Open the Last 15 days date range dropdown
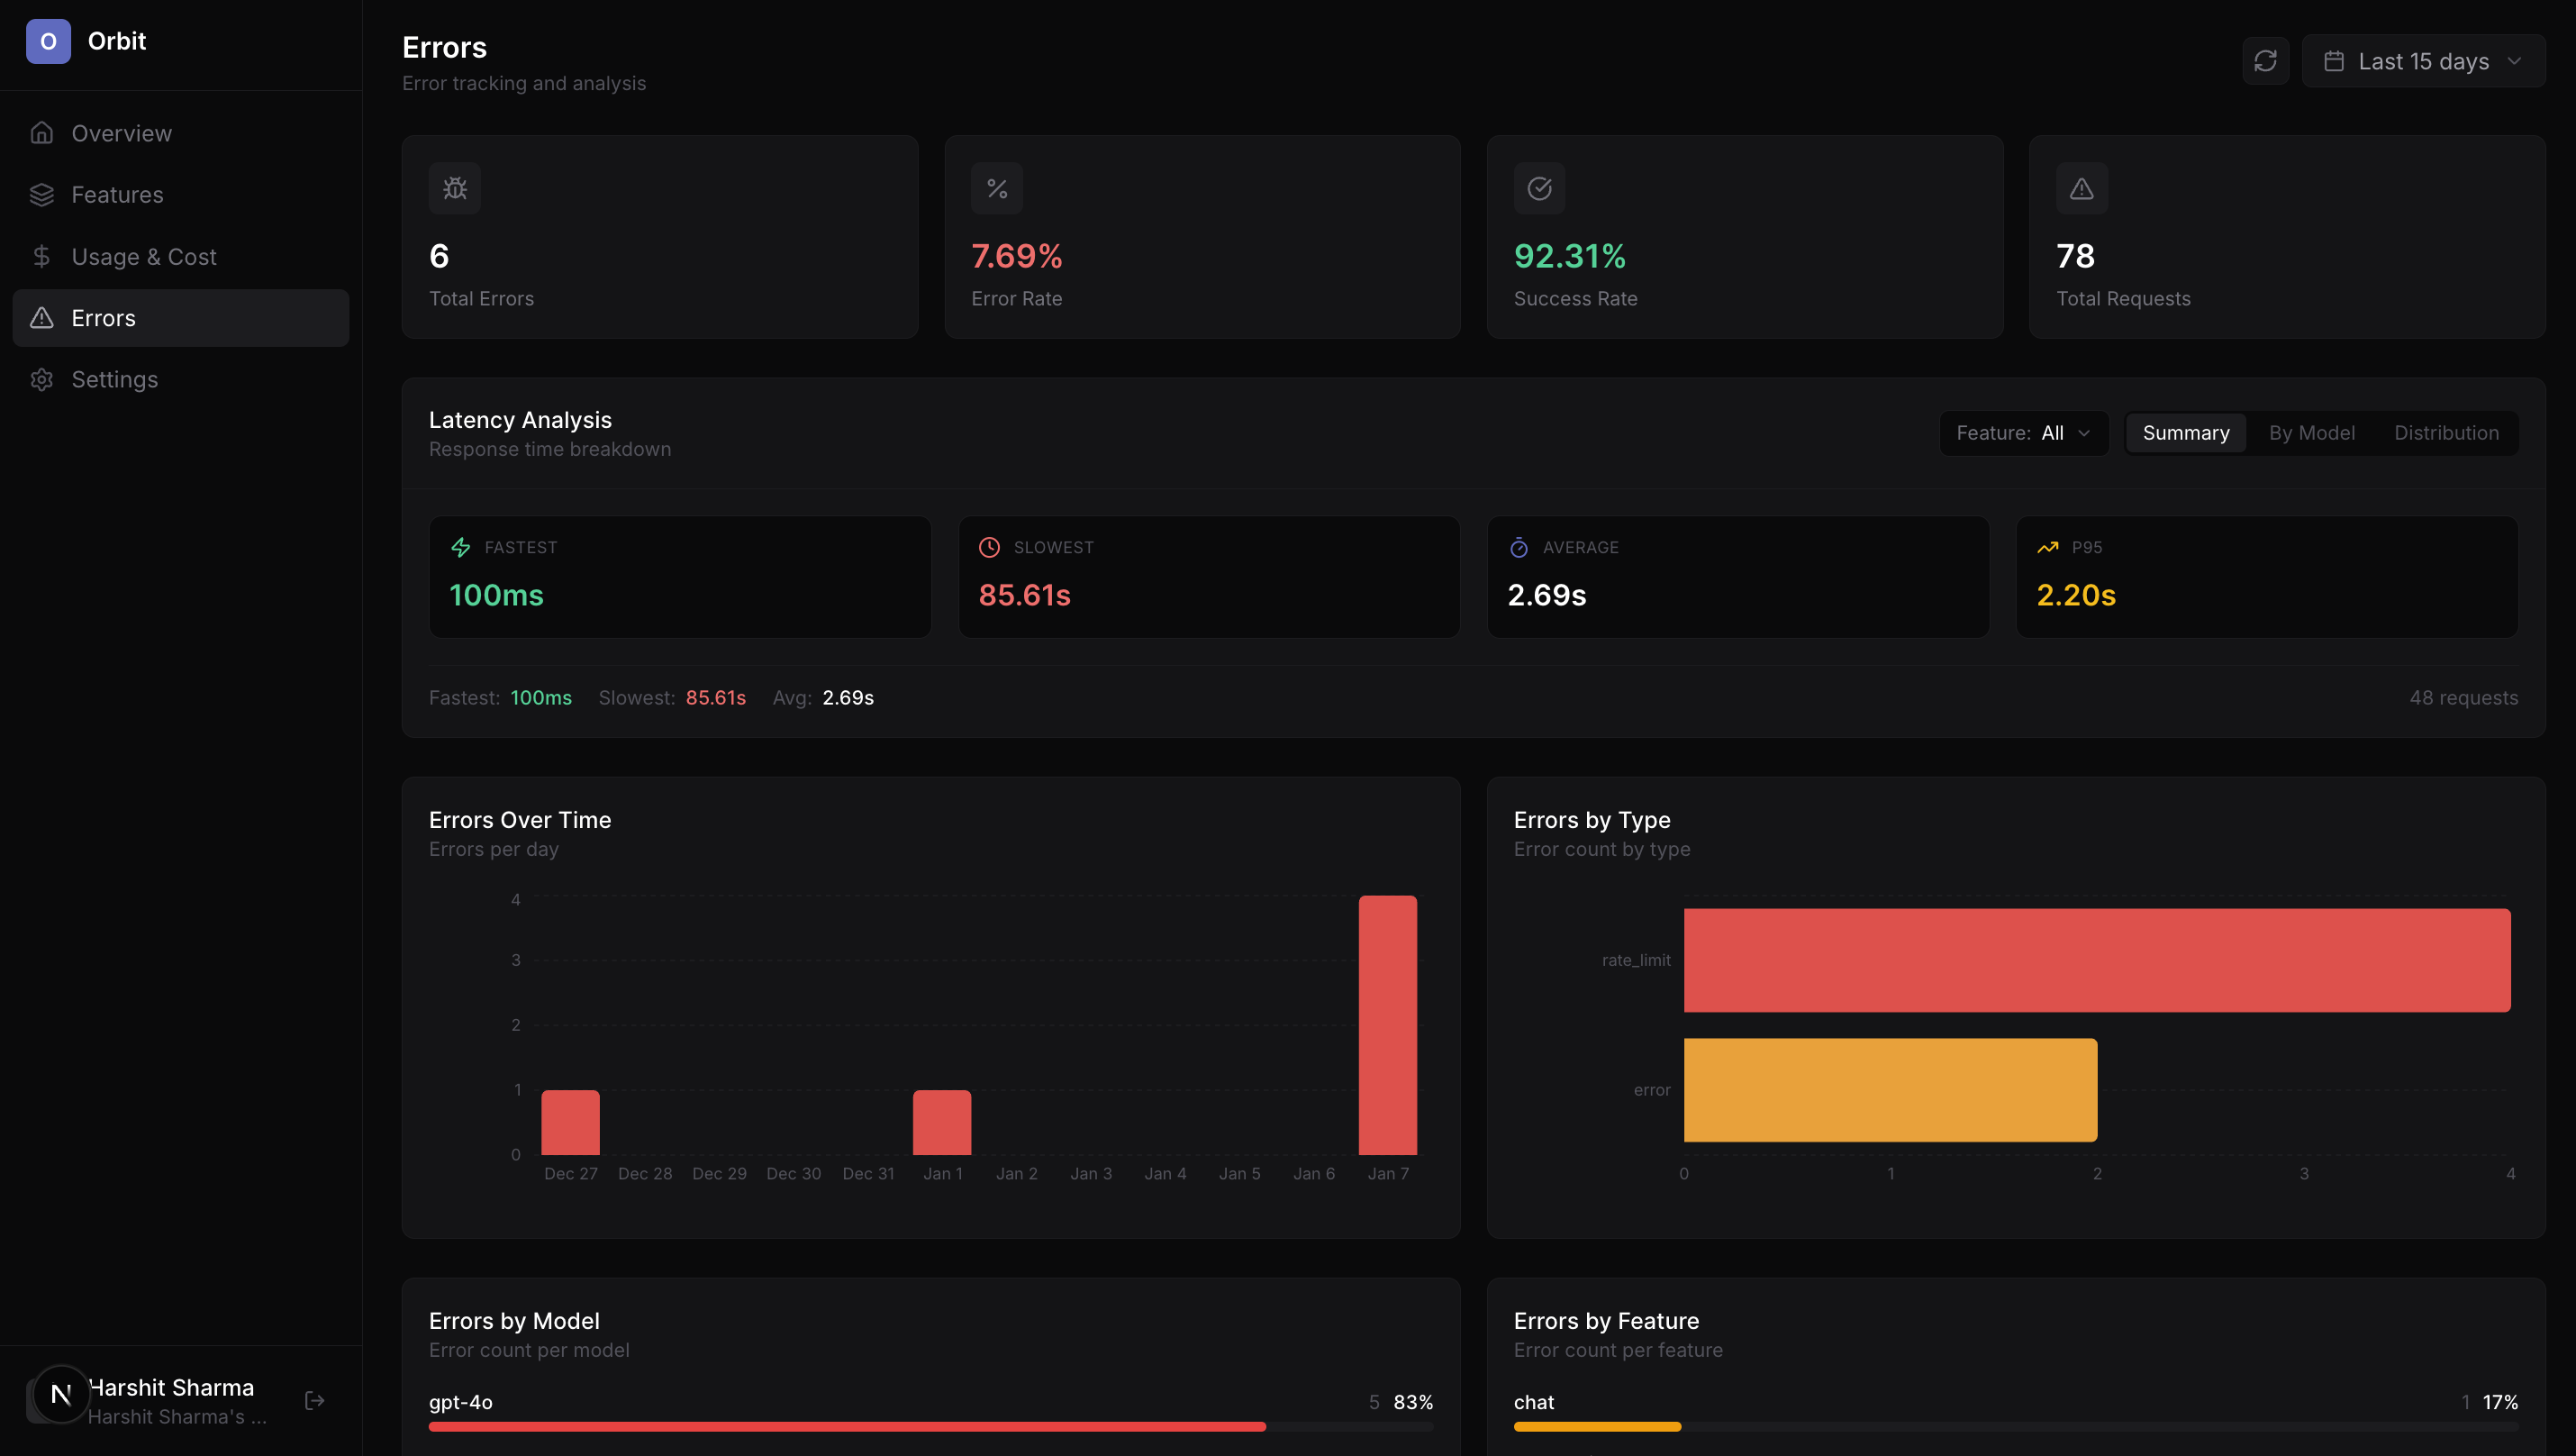The width and height of the screenshot is (2576, 1456). point(2424,61)
